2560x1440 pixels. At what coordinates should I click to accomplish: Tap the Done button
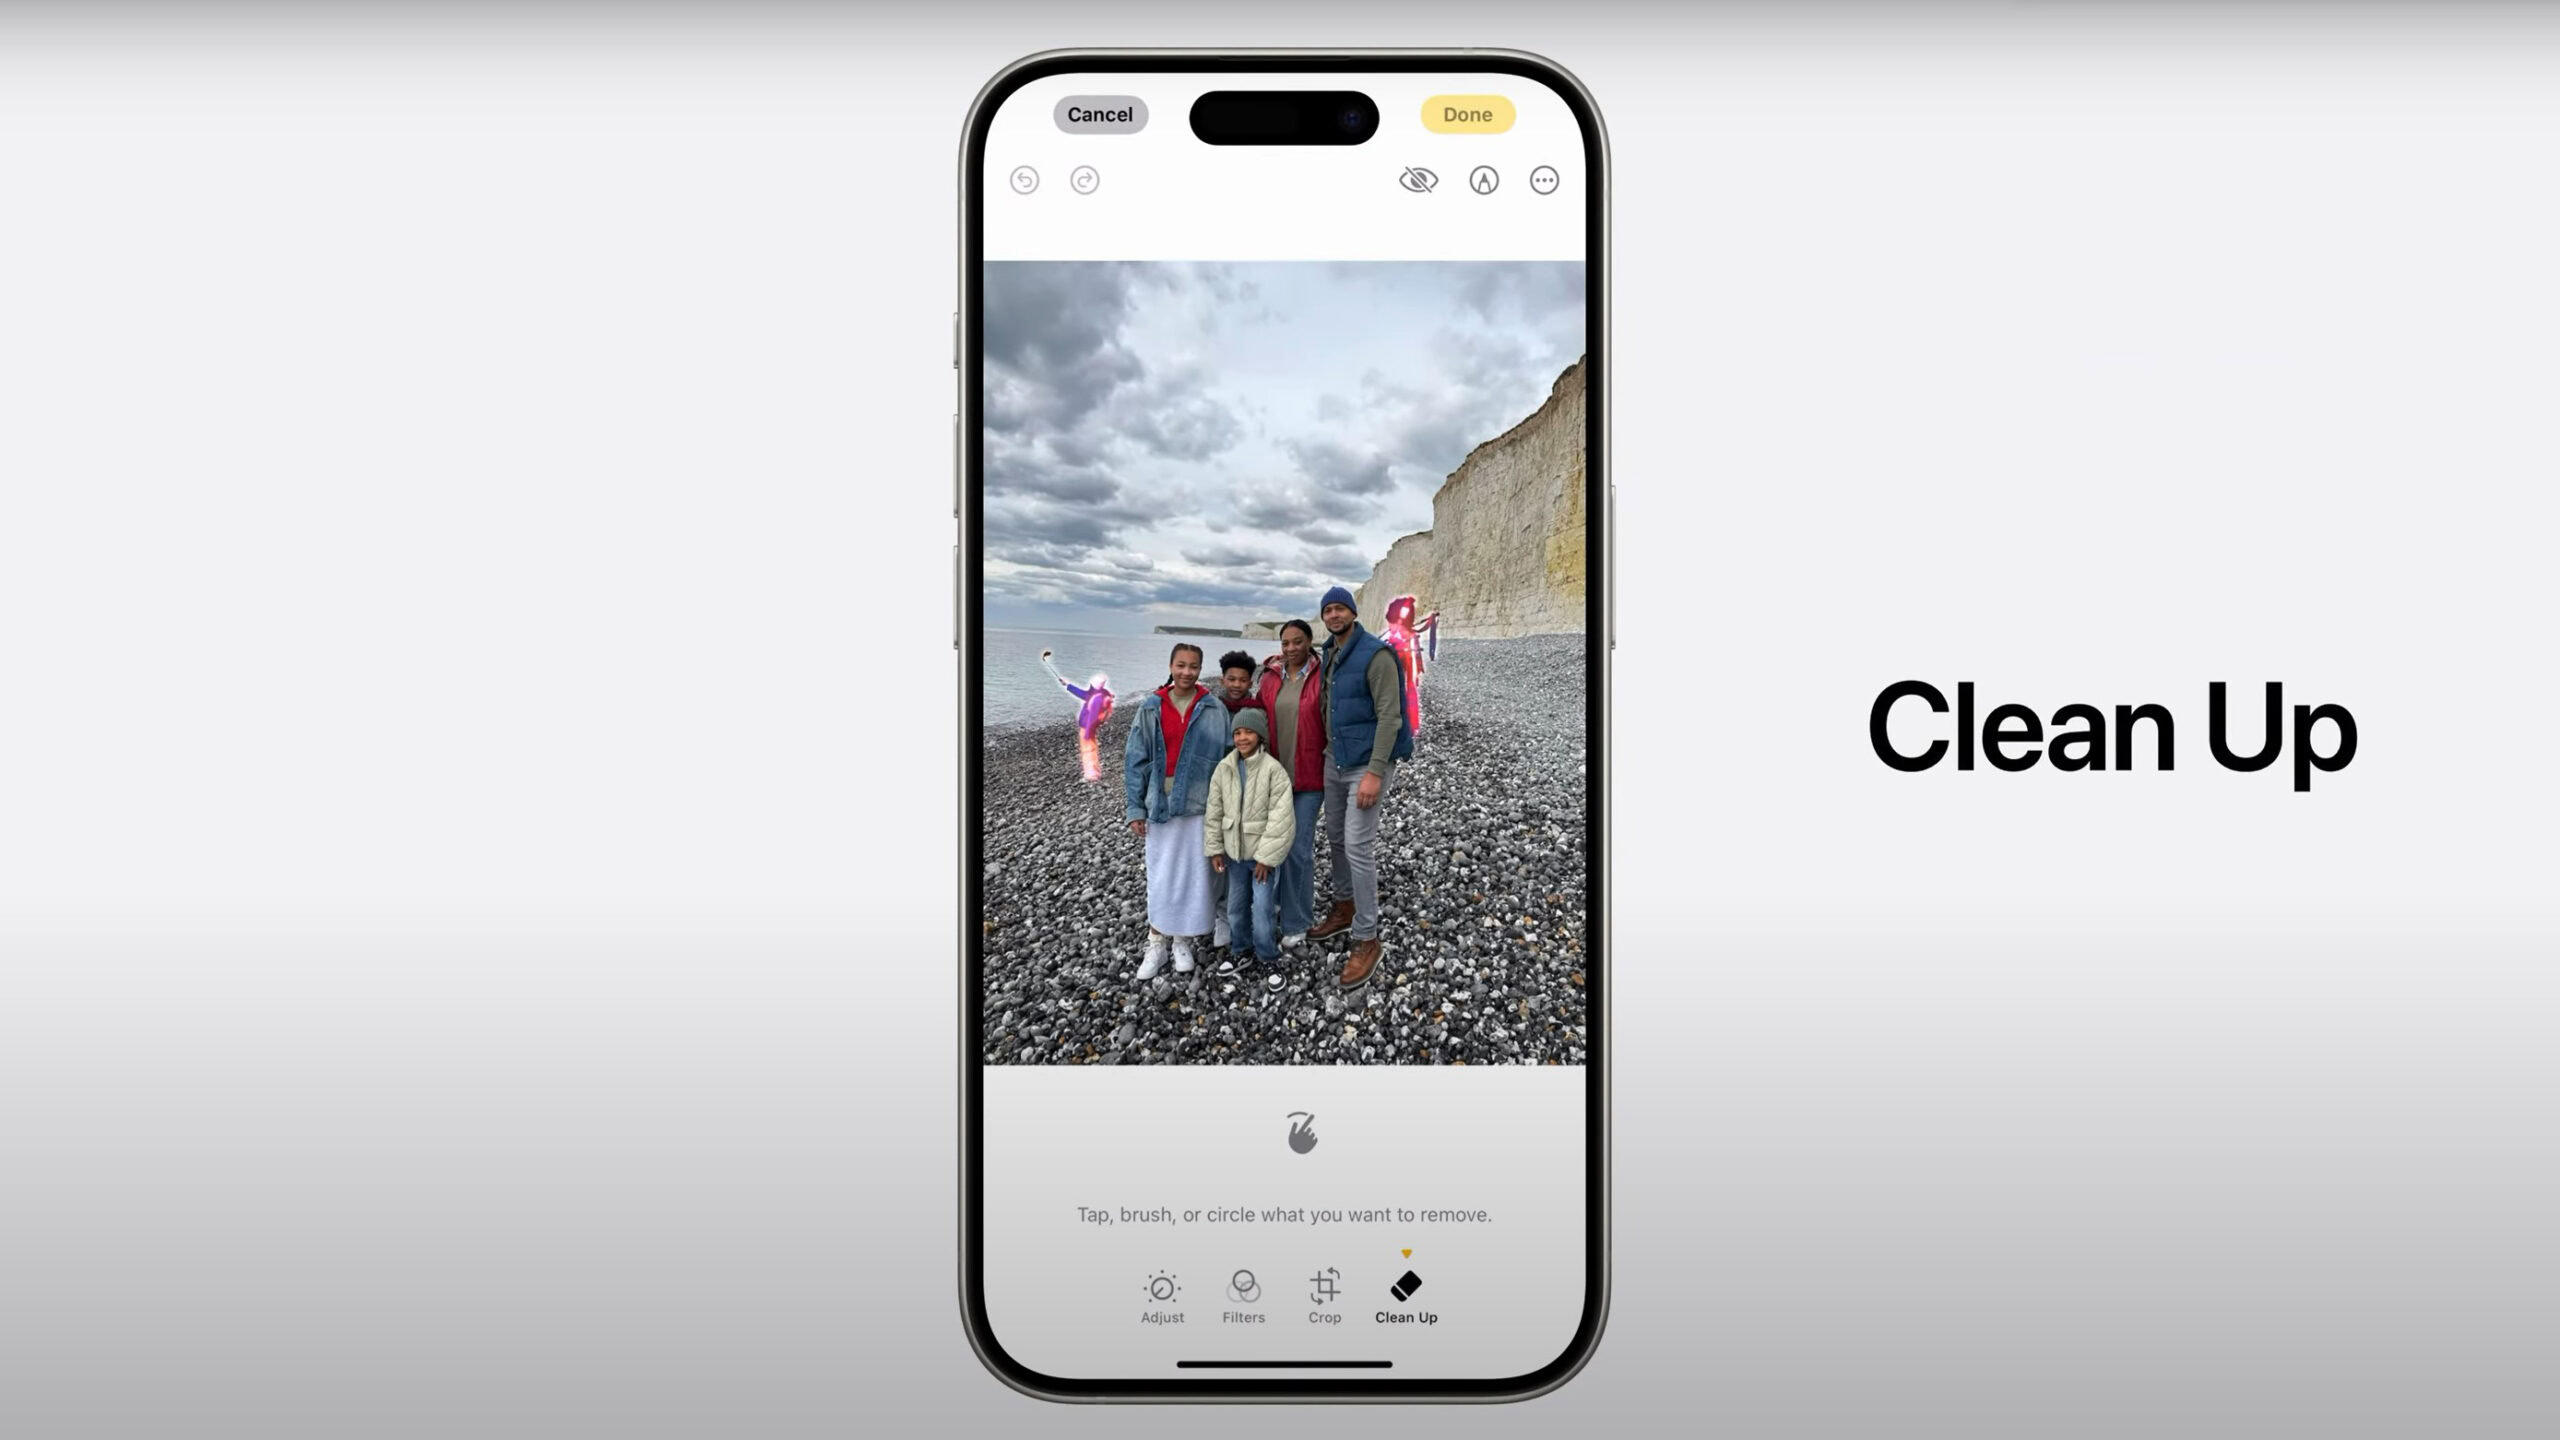tap(1466, 114)
